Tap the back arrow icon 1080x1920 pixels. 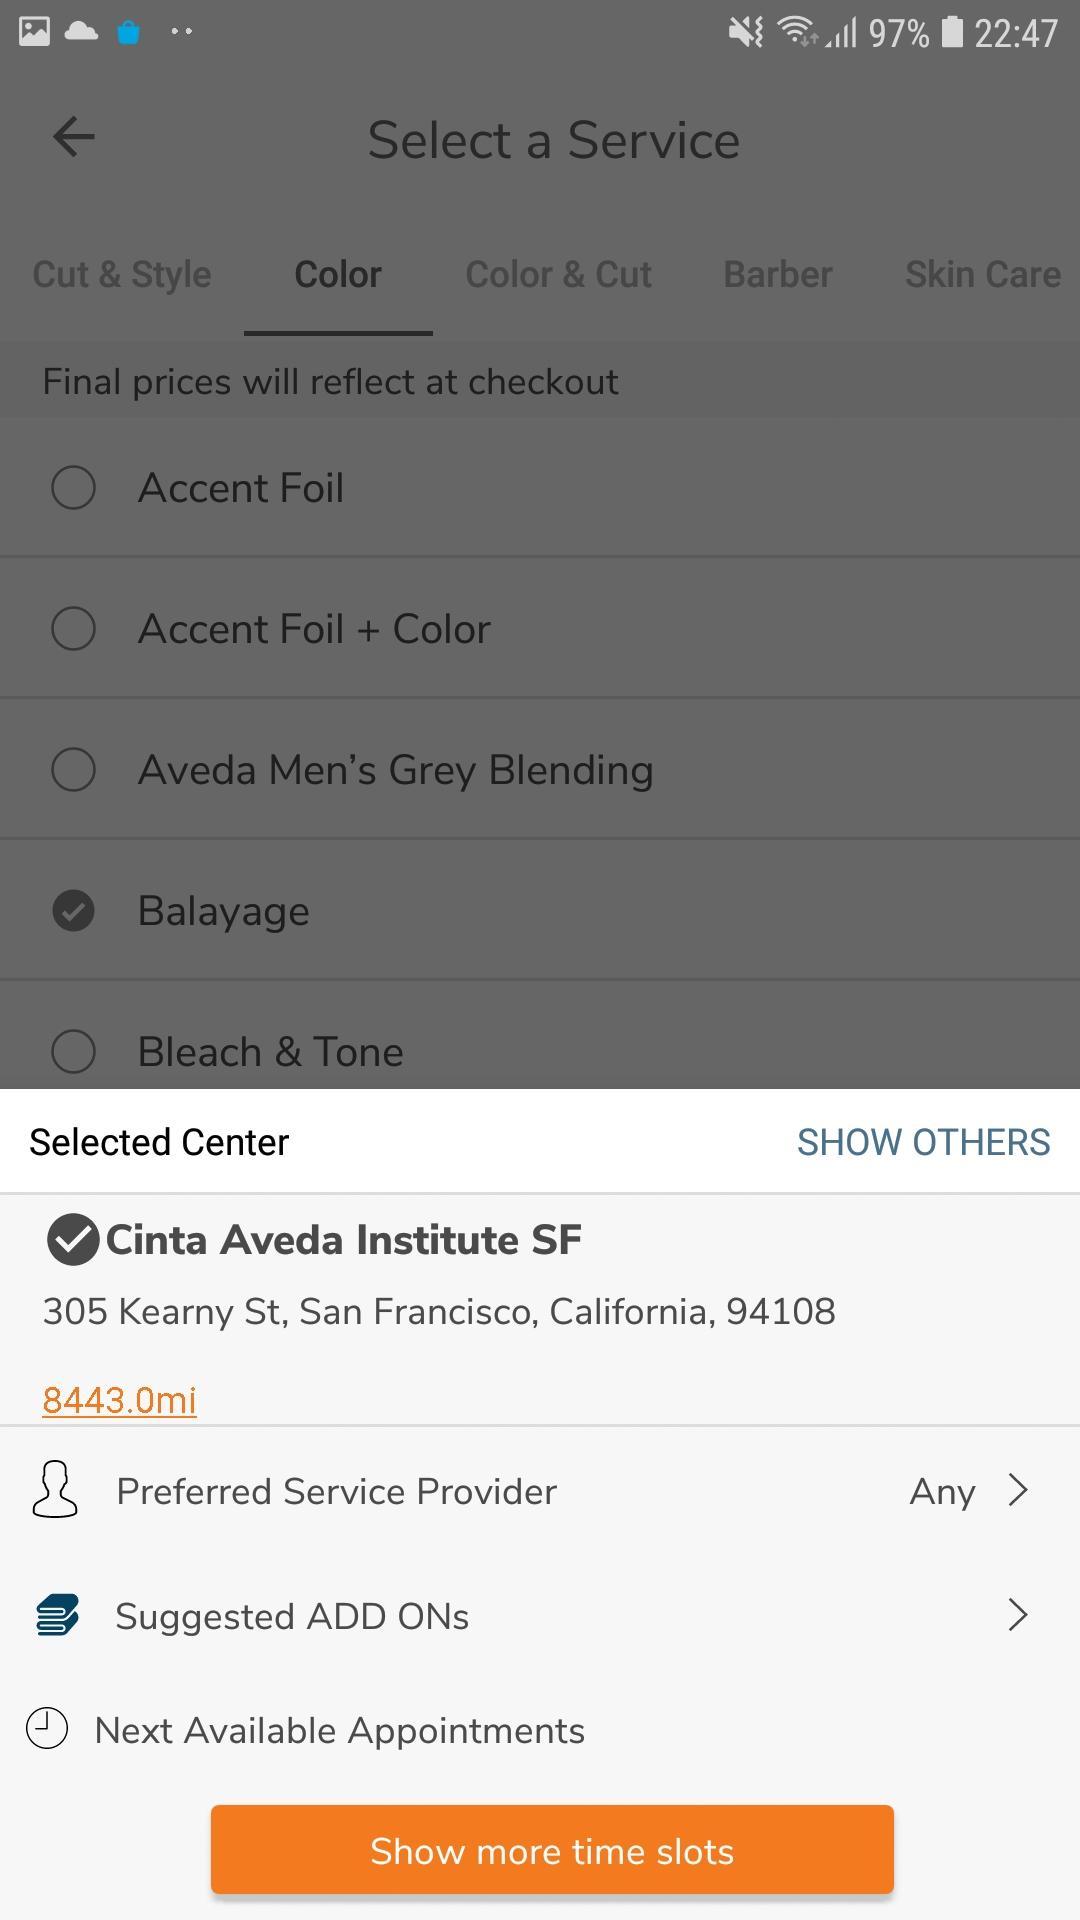tap(73, 137)
